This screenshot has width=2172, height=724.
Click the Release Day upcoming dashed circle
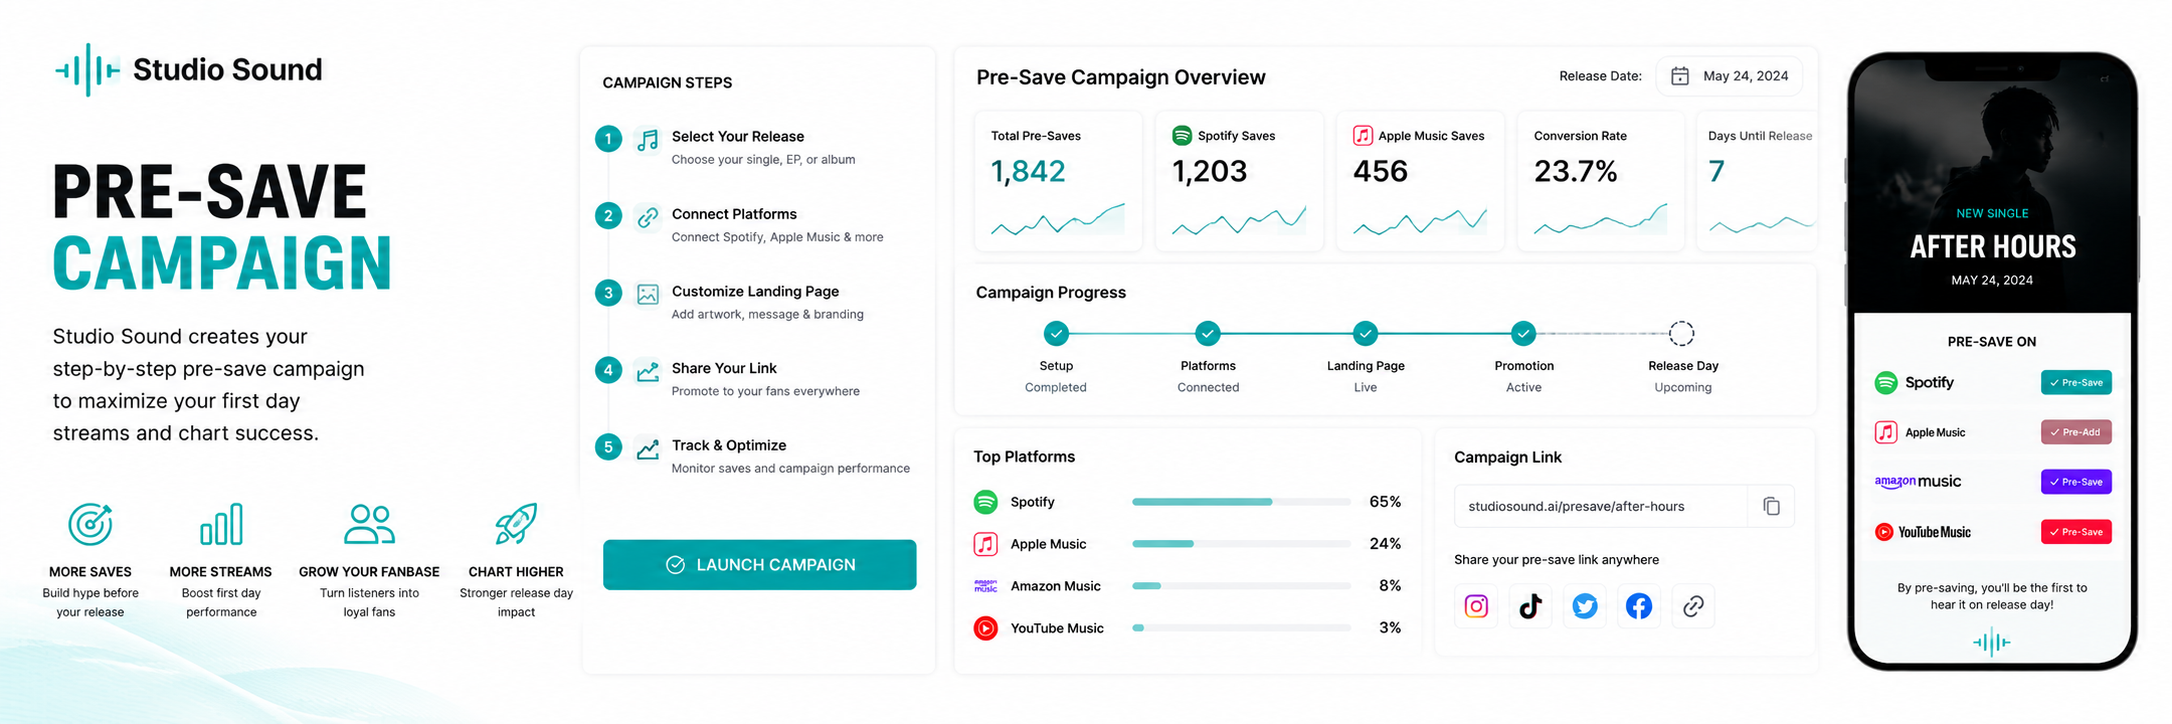(1682, 333)
